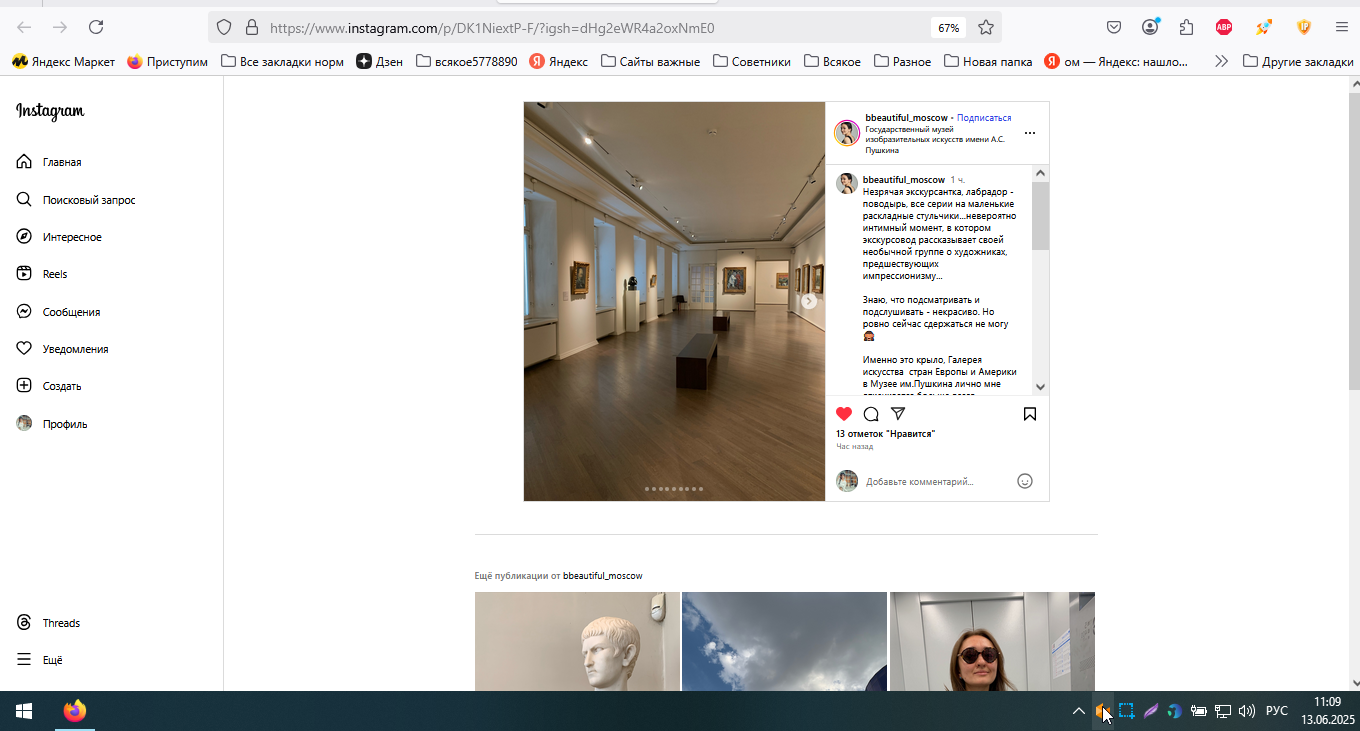Save the post with bookmark icon
The height and width of the screenshot is (731, 1360).
click(x=1030, y=414)
